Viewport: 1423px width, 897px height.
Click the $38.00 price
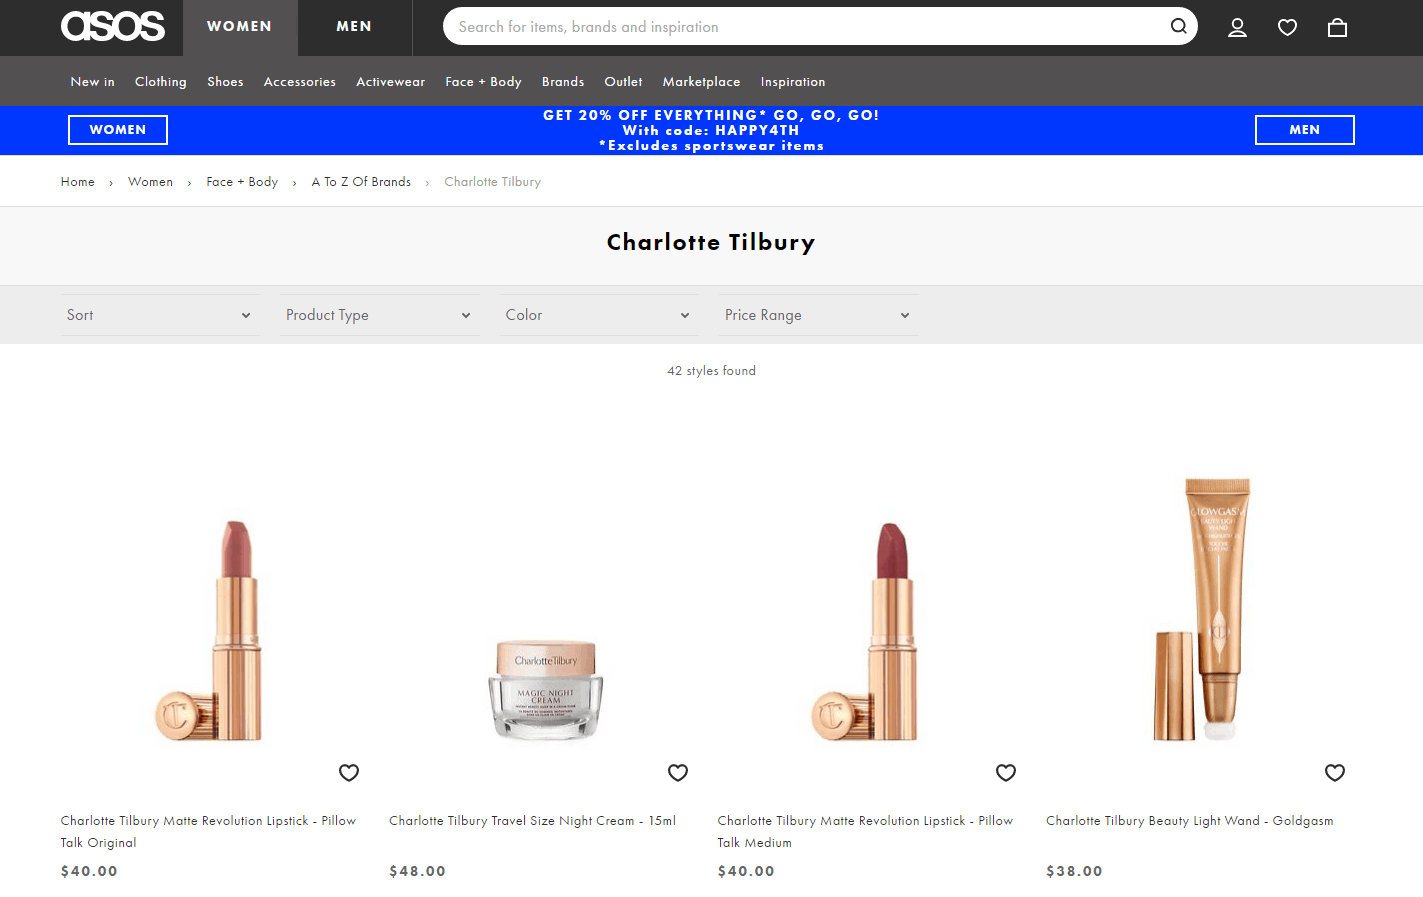(1075, 871)
